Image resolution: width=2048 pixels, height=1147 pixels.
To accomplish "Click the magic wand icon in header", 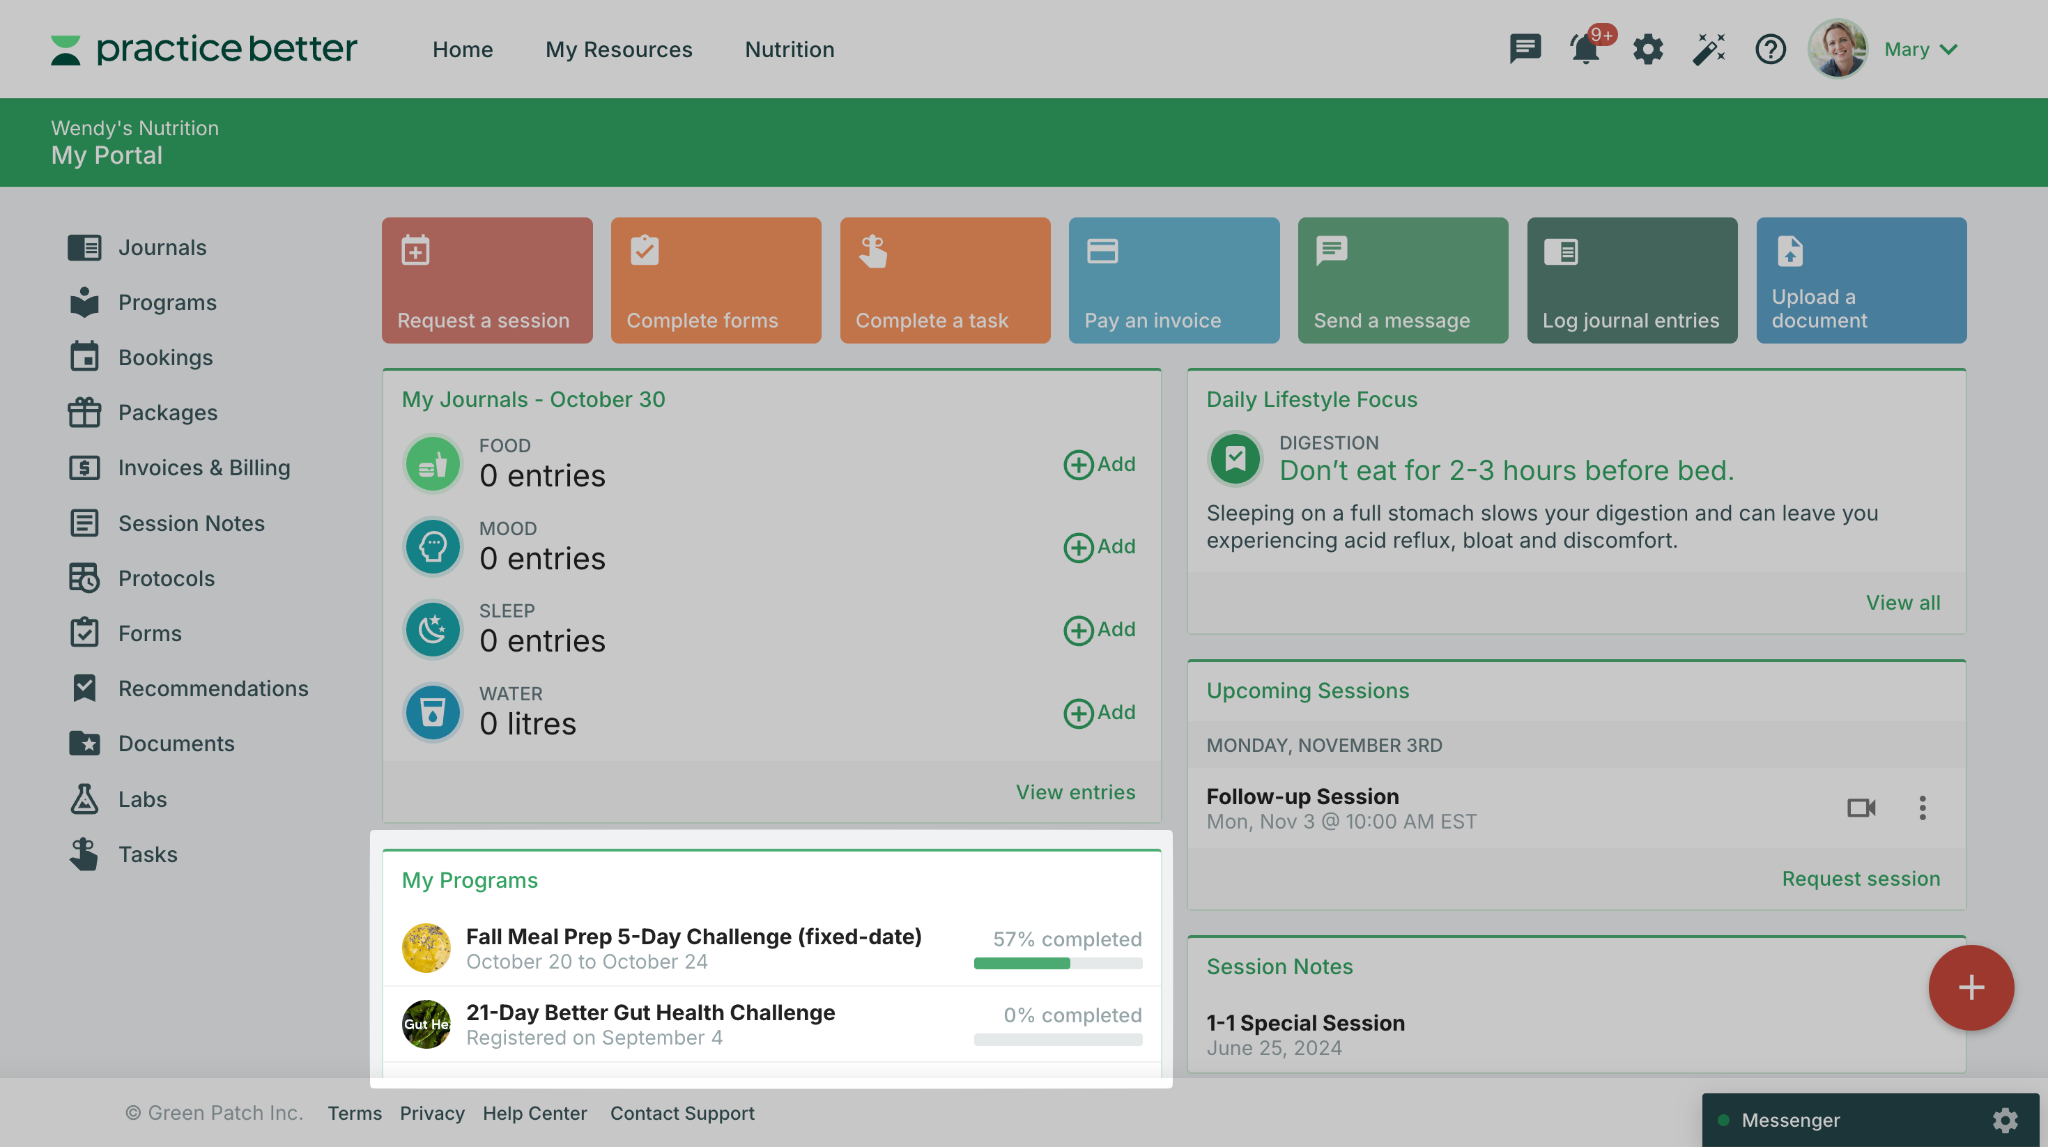I will 1709,48.
